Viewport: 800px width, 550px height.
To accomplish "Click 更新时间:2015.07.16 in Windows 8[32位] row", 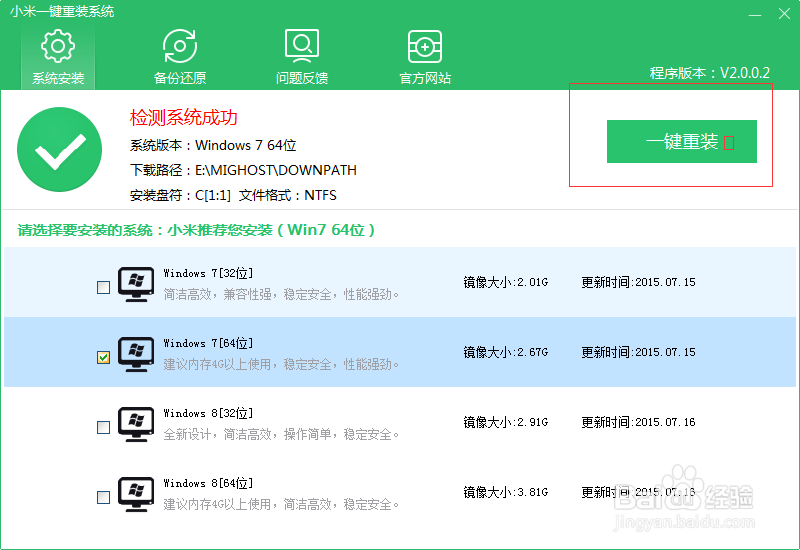I will point(639,422).
